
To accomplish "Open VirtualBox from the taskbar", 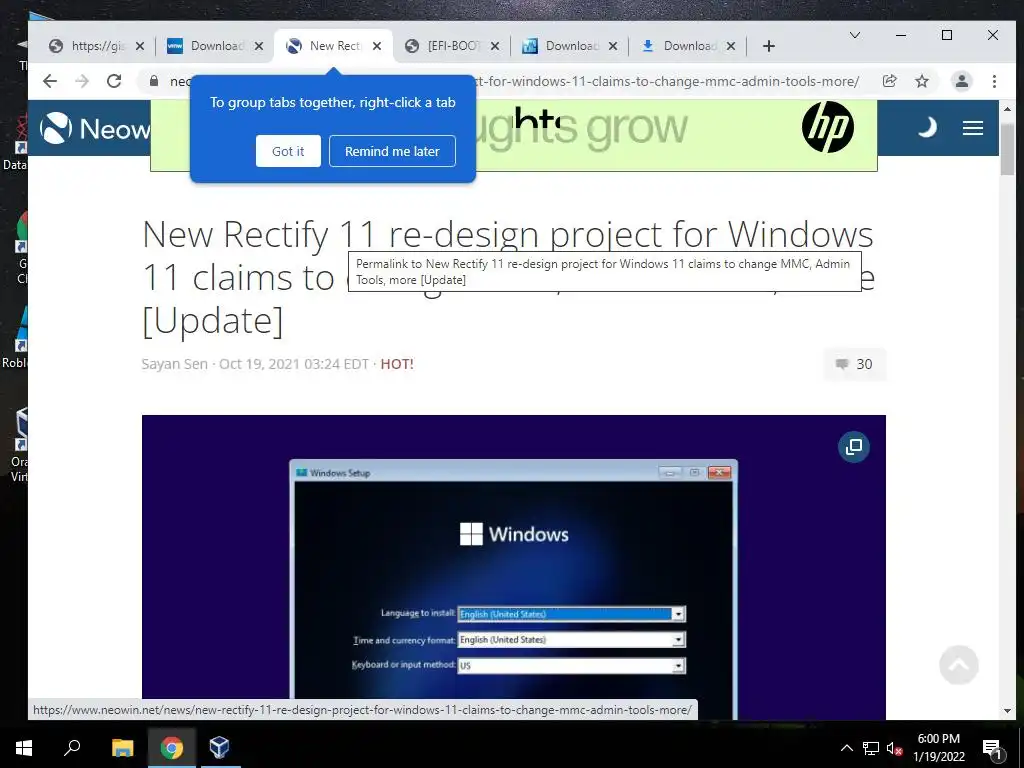I will (219, 747).
